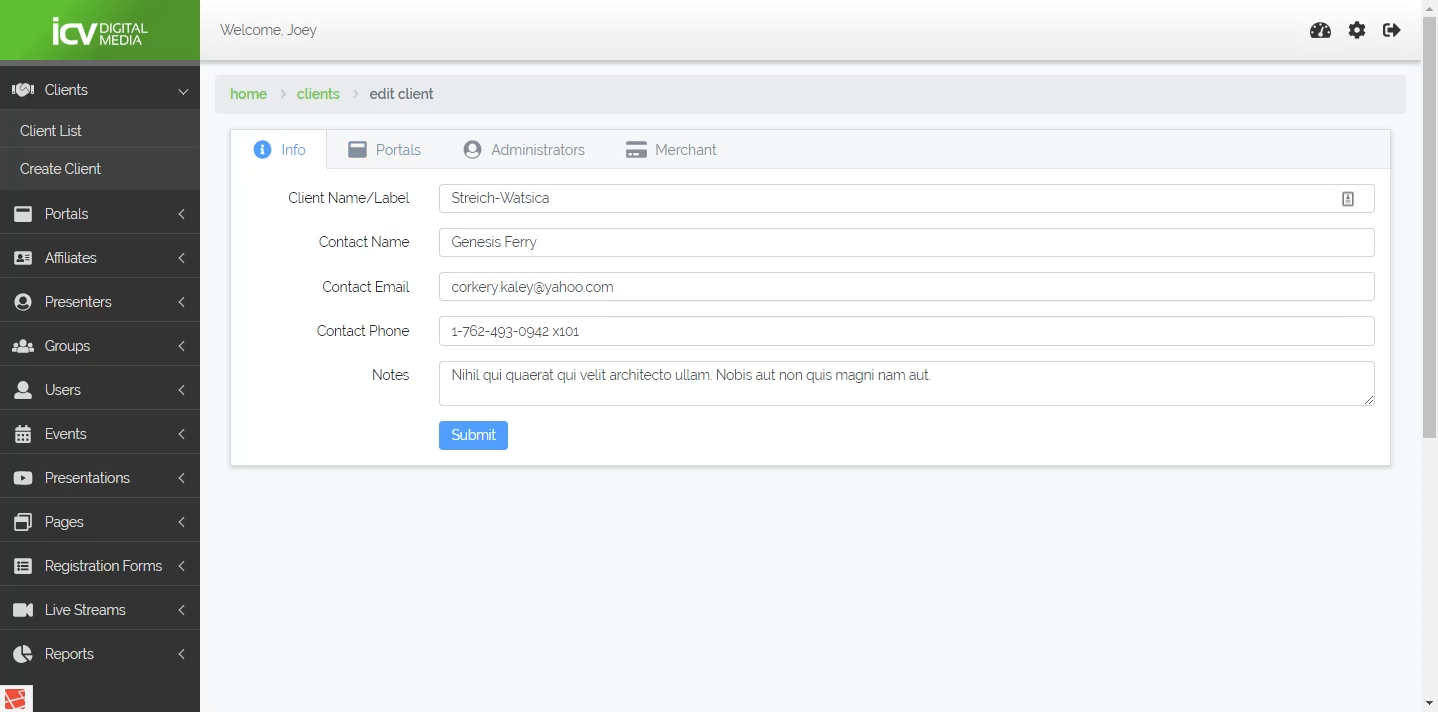Open settings via the gear icon
Screen dimensions: 1438x712
click(x=1356, y=30)
